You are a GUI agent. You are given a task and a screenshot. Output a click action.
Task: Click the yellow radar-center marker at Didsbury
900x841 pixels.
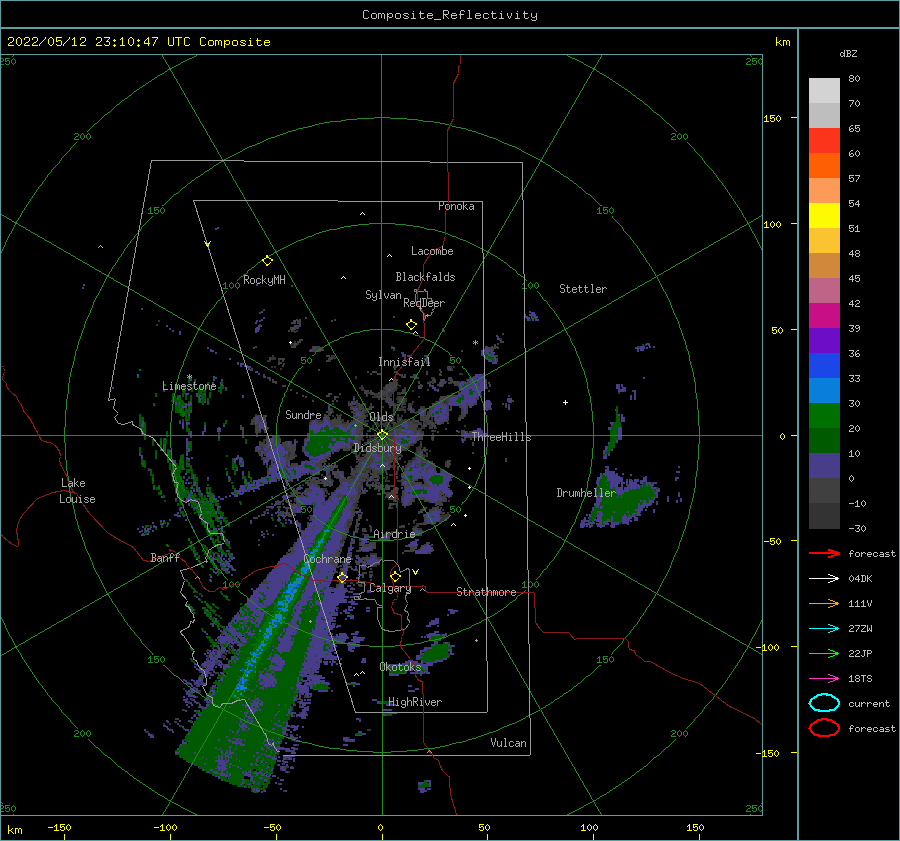[x=382, y=435]
